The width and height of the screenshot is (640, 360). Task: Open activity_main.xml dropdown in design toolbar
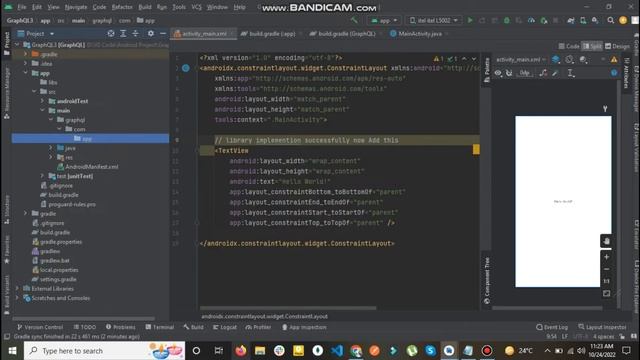click(520, 60)
